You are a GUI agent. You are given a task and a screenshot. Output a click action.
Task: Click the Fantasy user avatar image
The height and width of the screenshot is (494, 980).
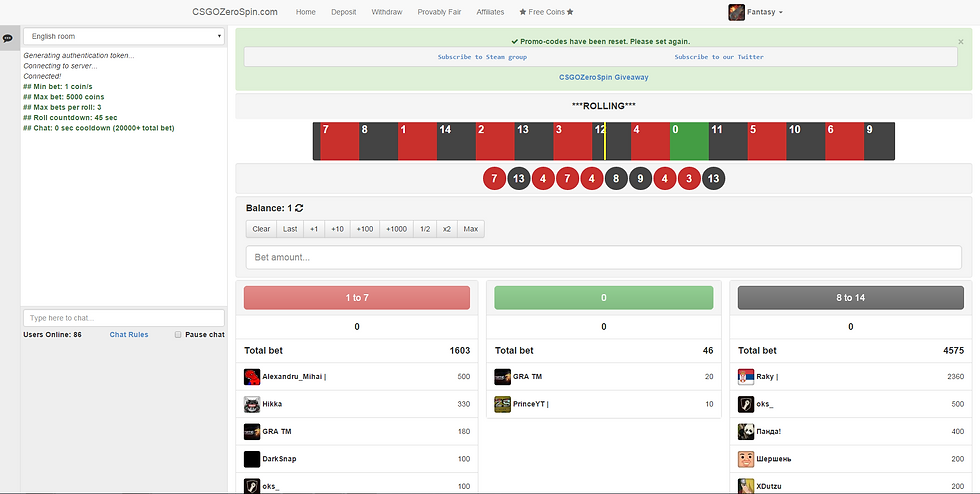click(736, 12)
